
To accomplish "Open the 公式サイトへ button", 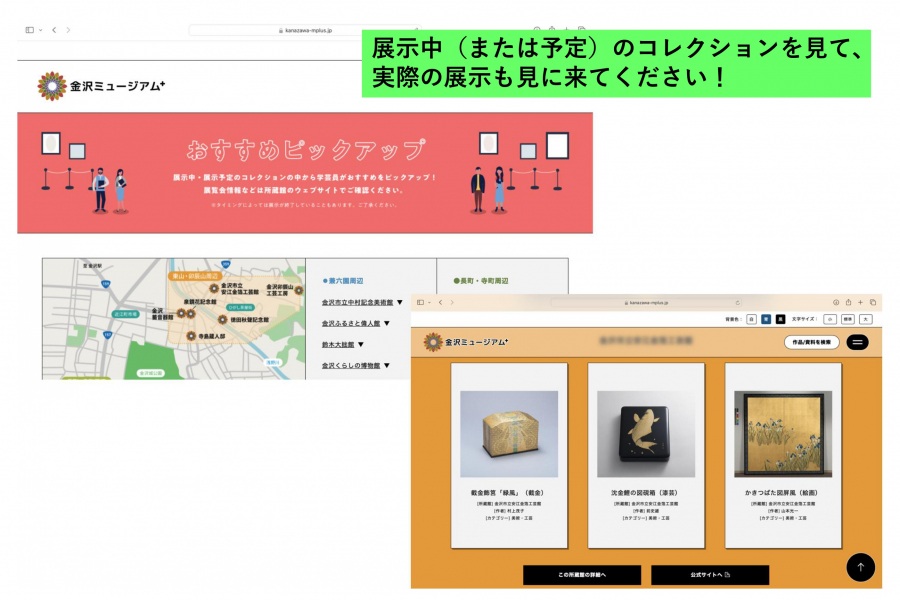I will pyautogui.click(x=710, y=575).
